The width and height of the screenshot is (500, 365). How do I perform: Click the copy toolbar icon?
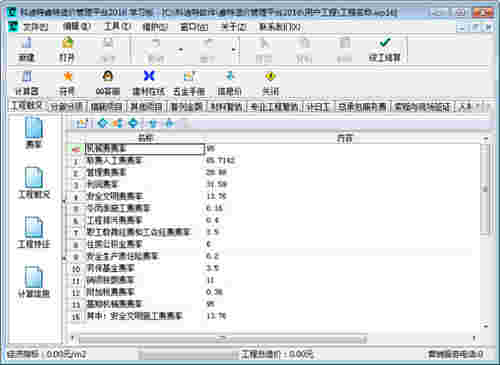click(304, 49)
